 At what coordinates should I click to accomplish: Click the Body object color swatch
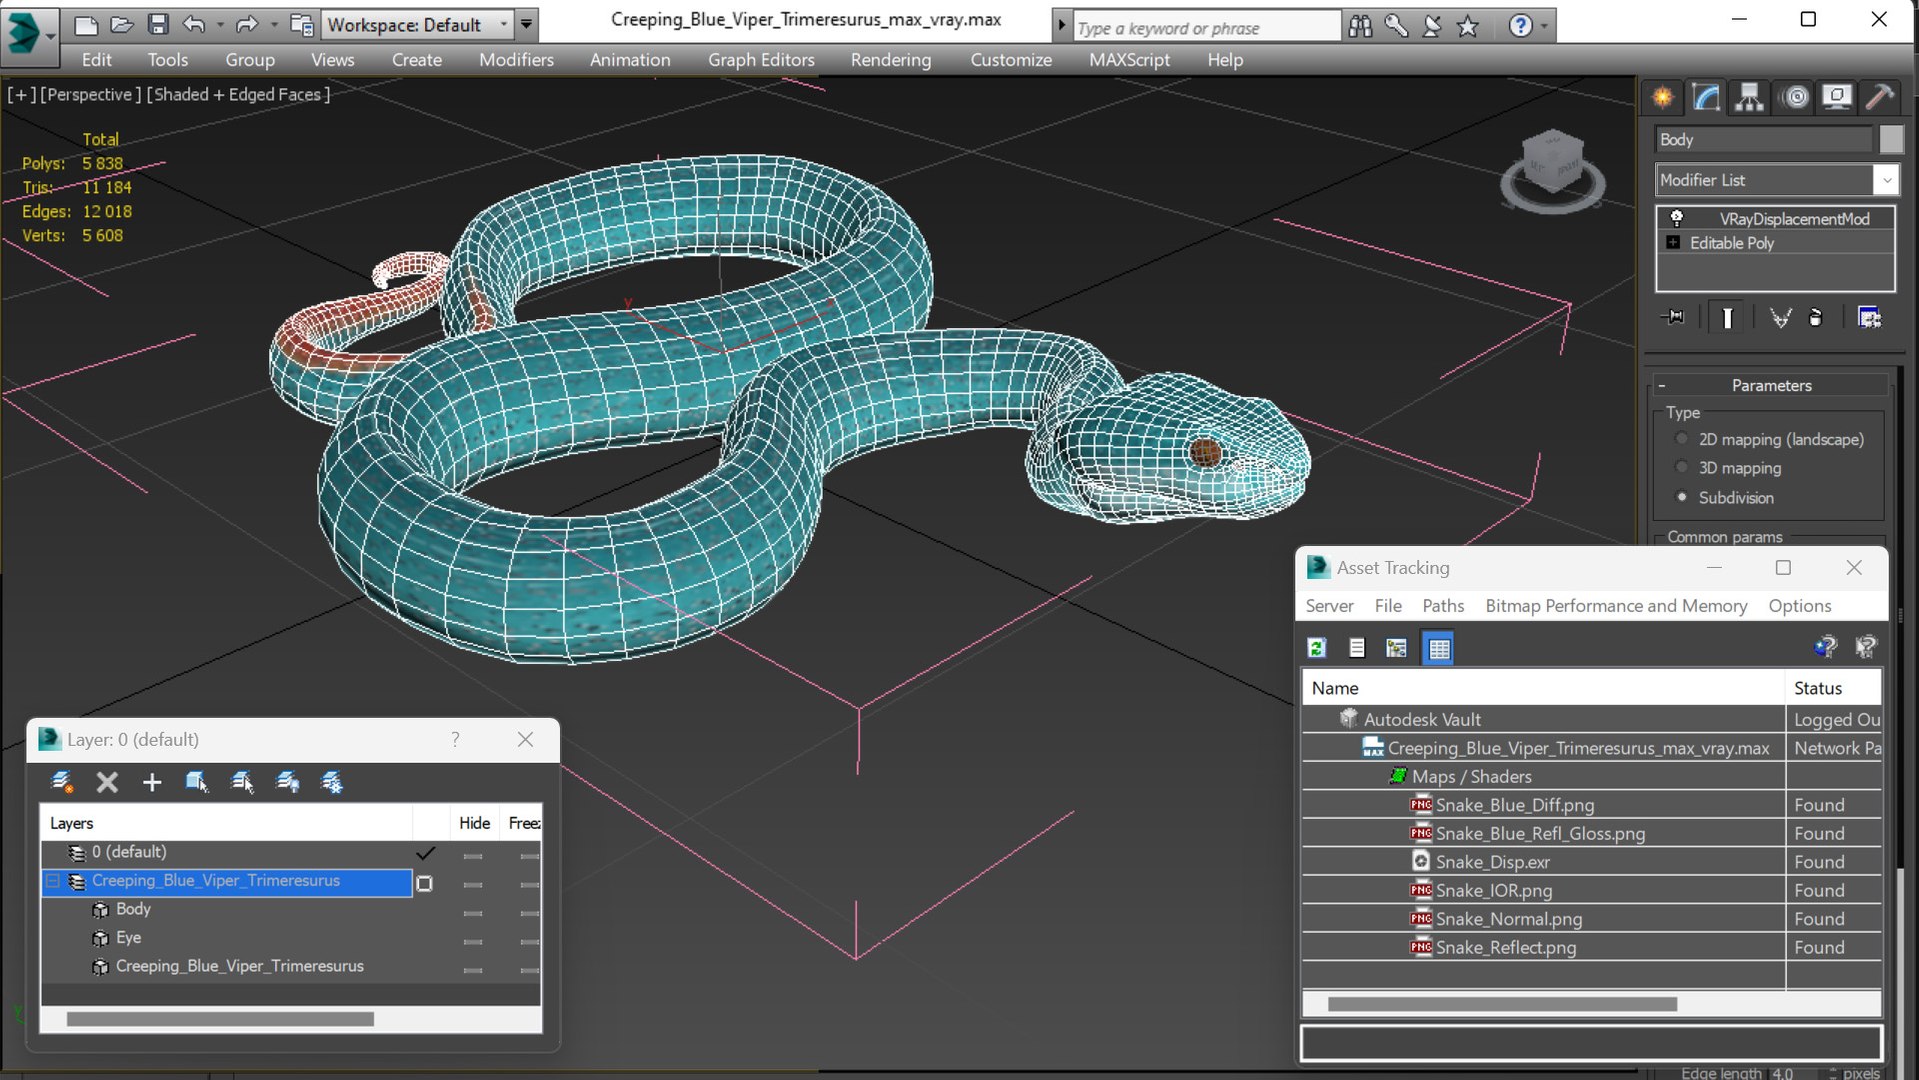coord(1890,140)
